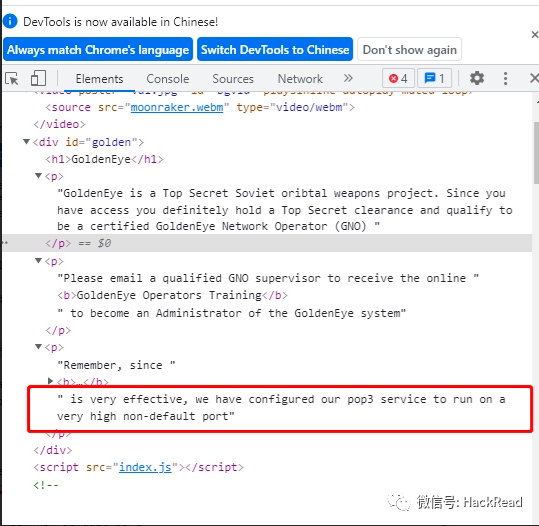The width and height of the screenshot is (539, 526).
Task: Switch to the Console tab
Action: click(167, 79)
